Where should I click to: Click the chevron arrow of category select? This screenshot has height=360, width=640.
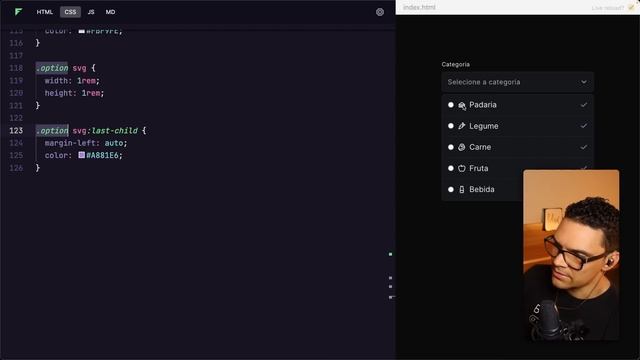coord(584,82)
